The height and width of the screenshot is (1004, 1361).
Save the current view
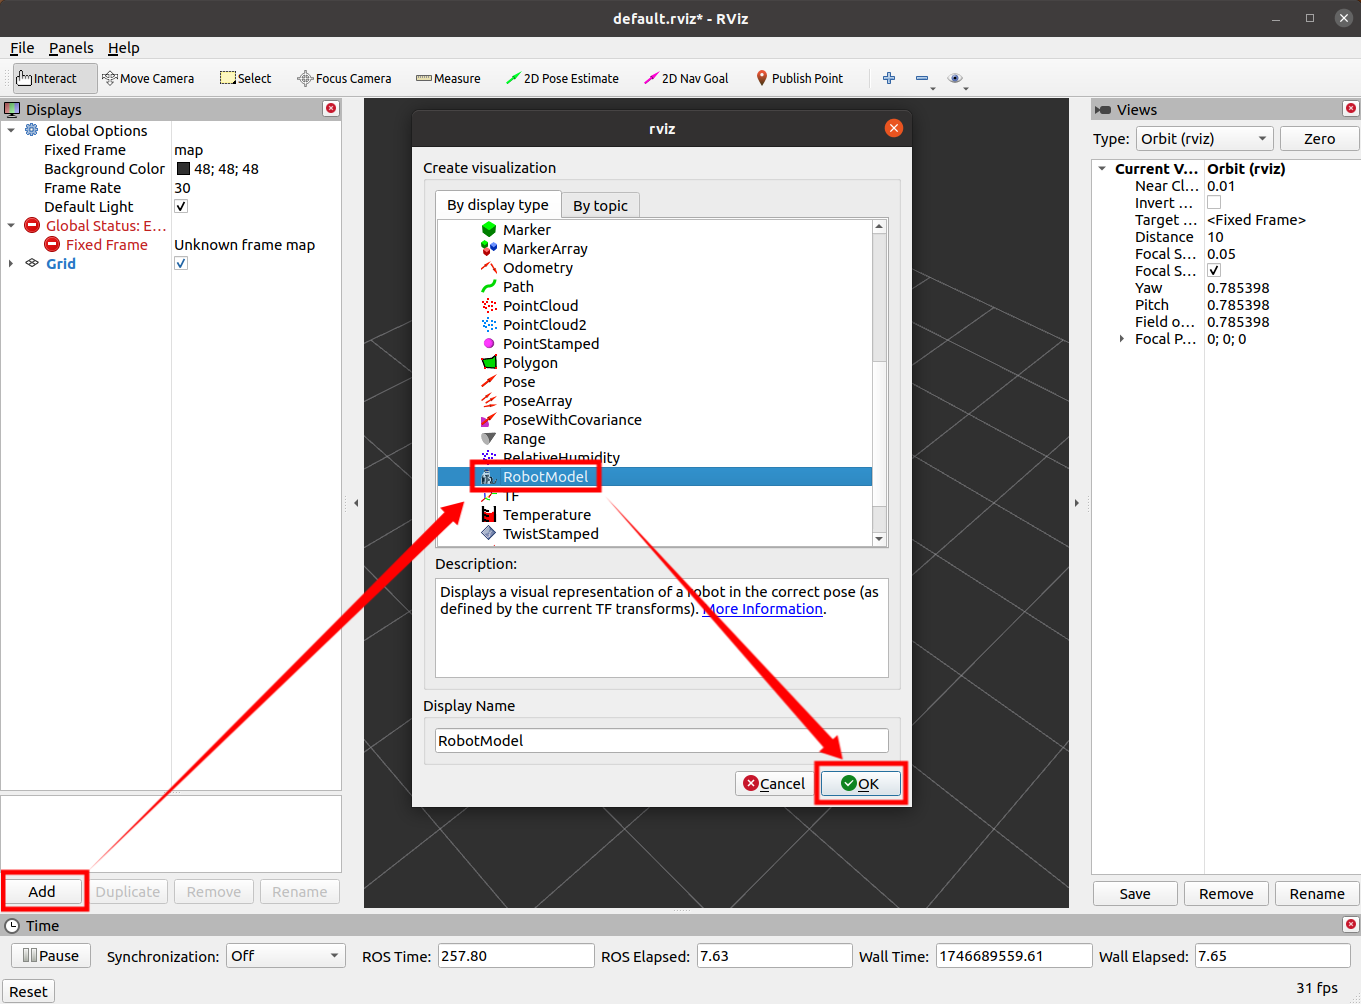click(1135, 894)
